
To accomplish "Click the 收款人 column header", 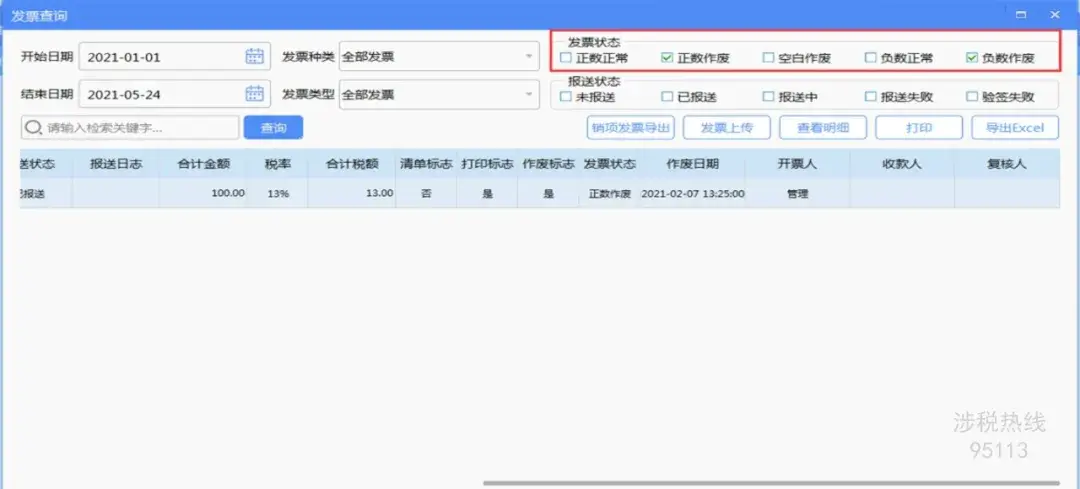I will click(902, 164).
